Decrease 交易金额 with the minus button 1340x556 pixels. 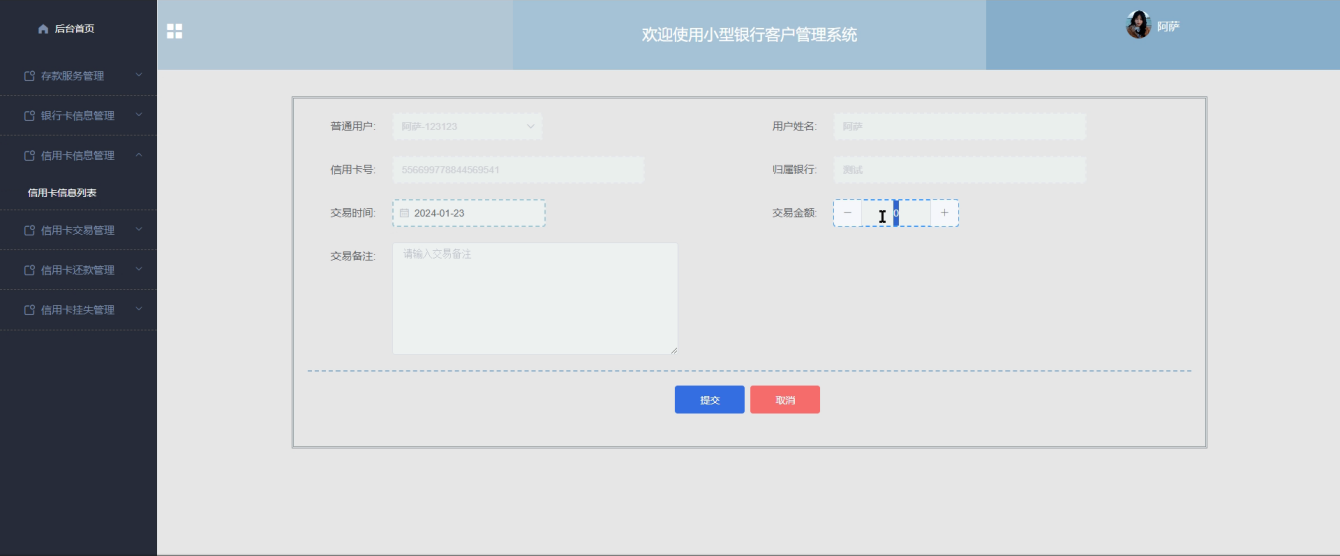click(848, 213)
